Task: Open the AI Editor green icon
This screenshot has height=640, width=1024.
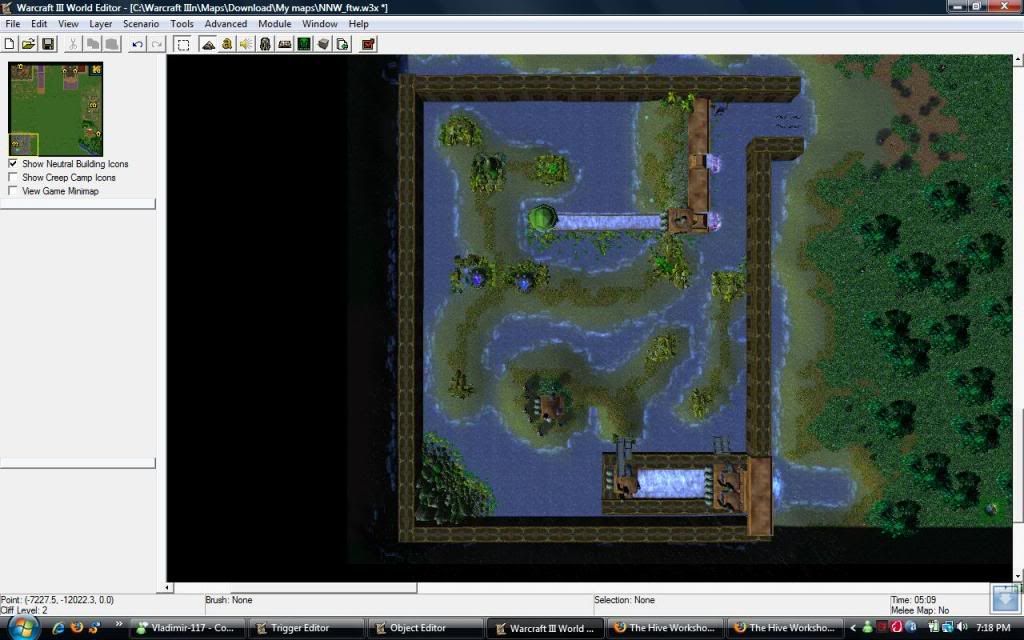Action: [304, 44]
